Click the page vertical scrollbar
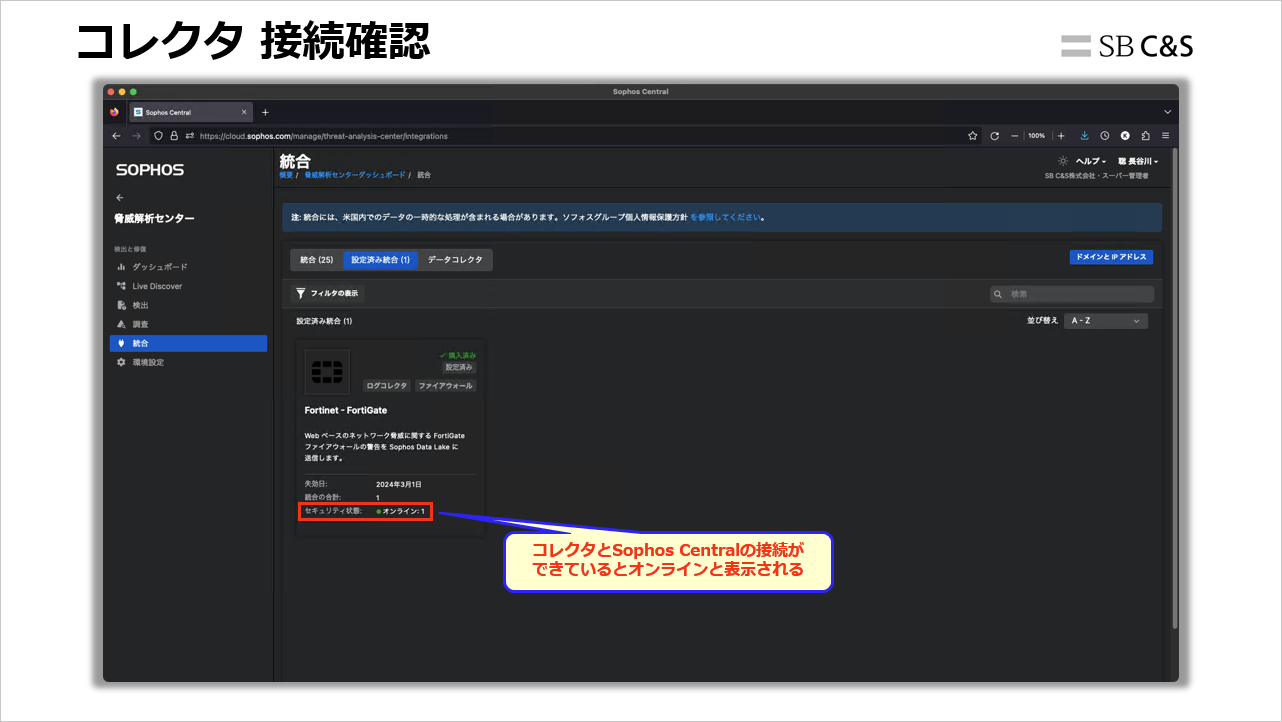 (1173, 390)
